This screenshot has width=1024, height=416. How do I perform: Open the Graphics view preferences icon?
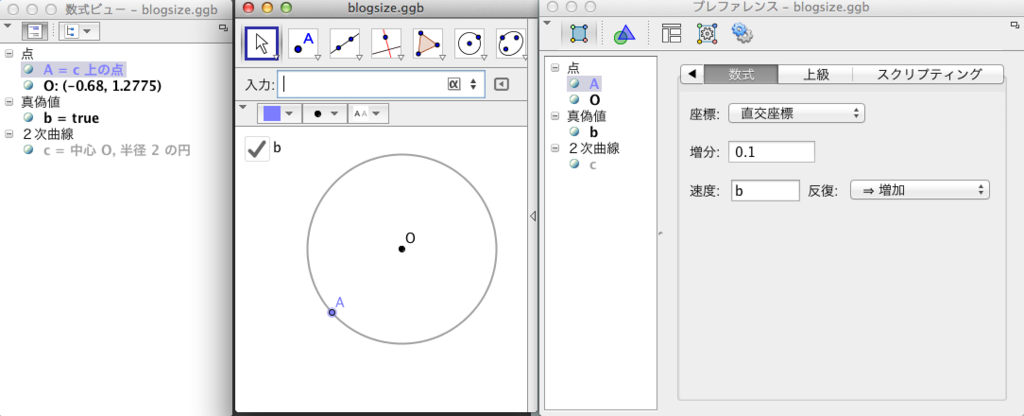(x=624, y=33)
